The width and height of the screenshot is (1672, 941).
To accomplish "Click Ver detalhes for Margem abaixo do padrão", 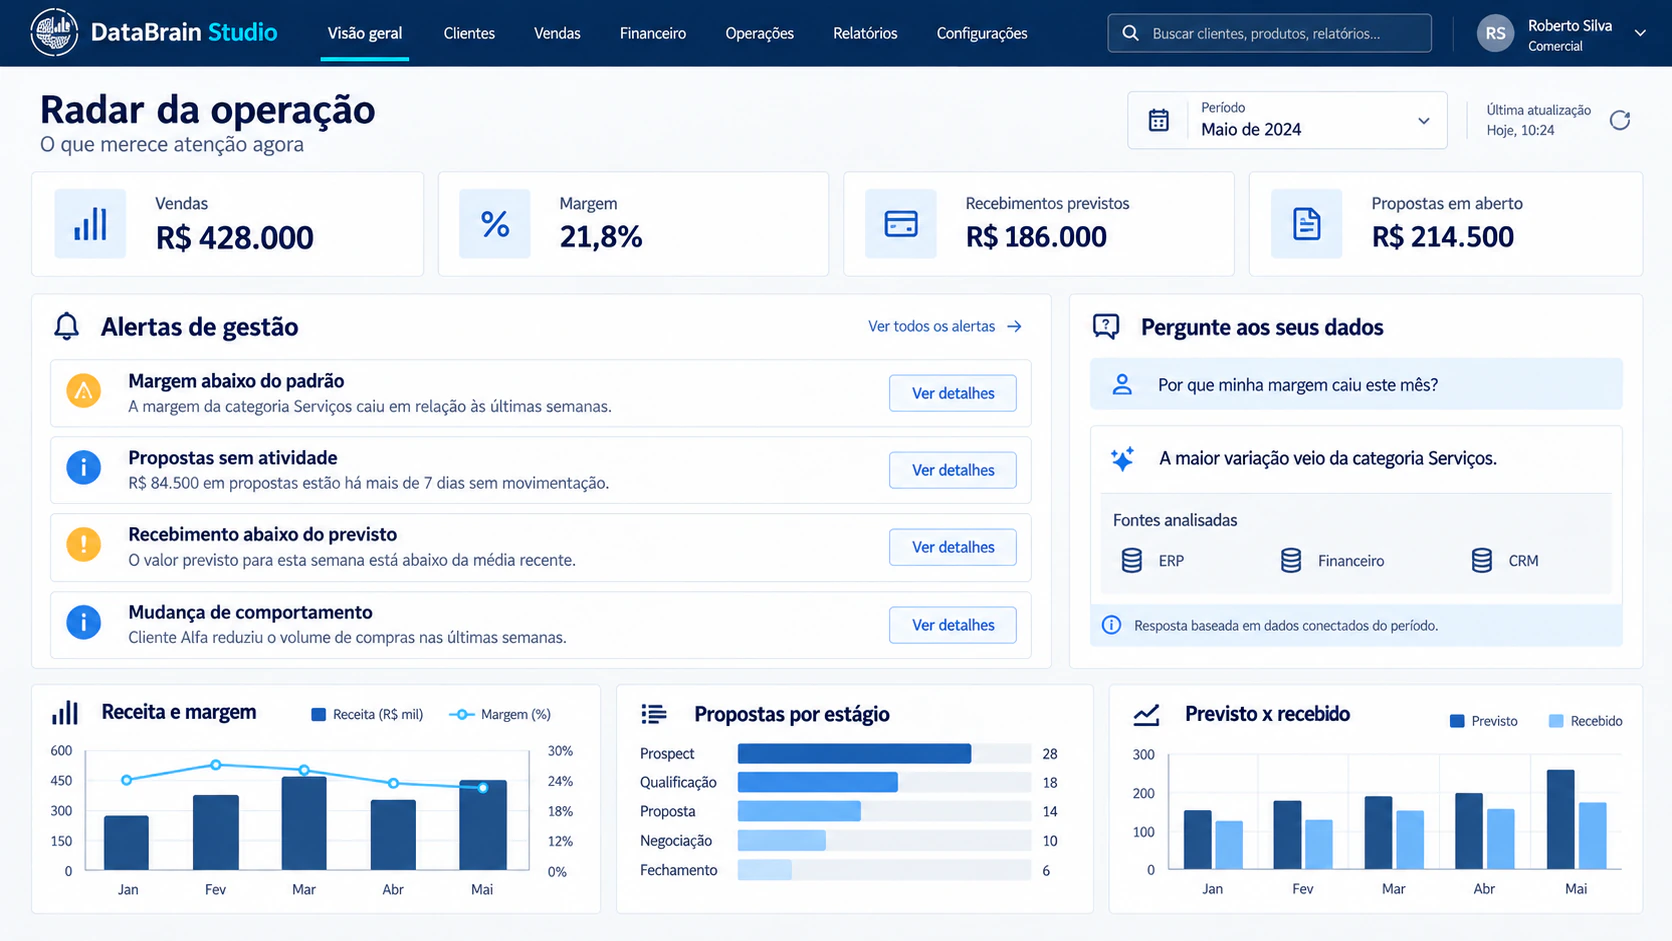I will click(x=953, y=393).
